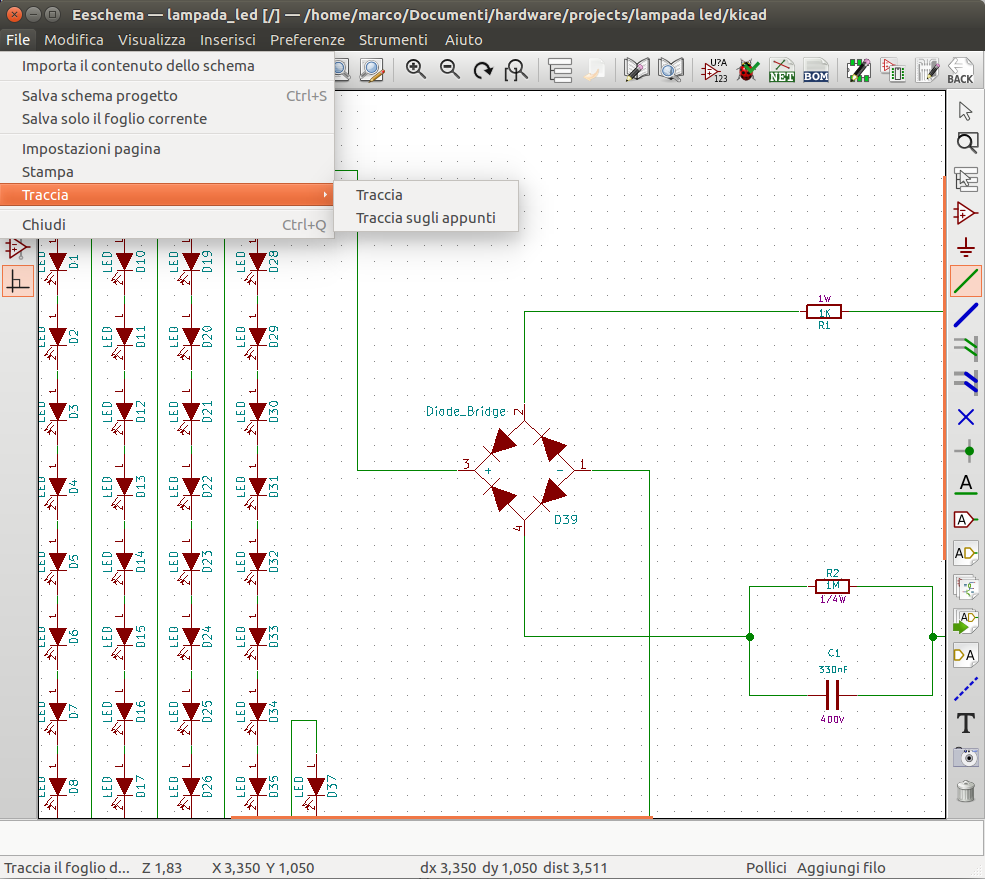Select the Place wire tool
This screenshot has height=879, width=985.
pos(966,281)
